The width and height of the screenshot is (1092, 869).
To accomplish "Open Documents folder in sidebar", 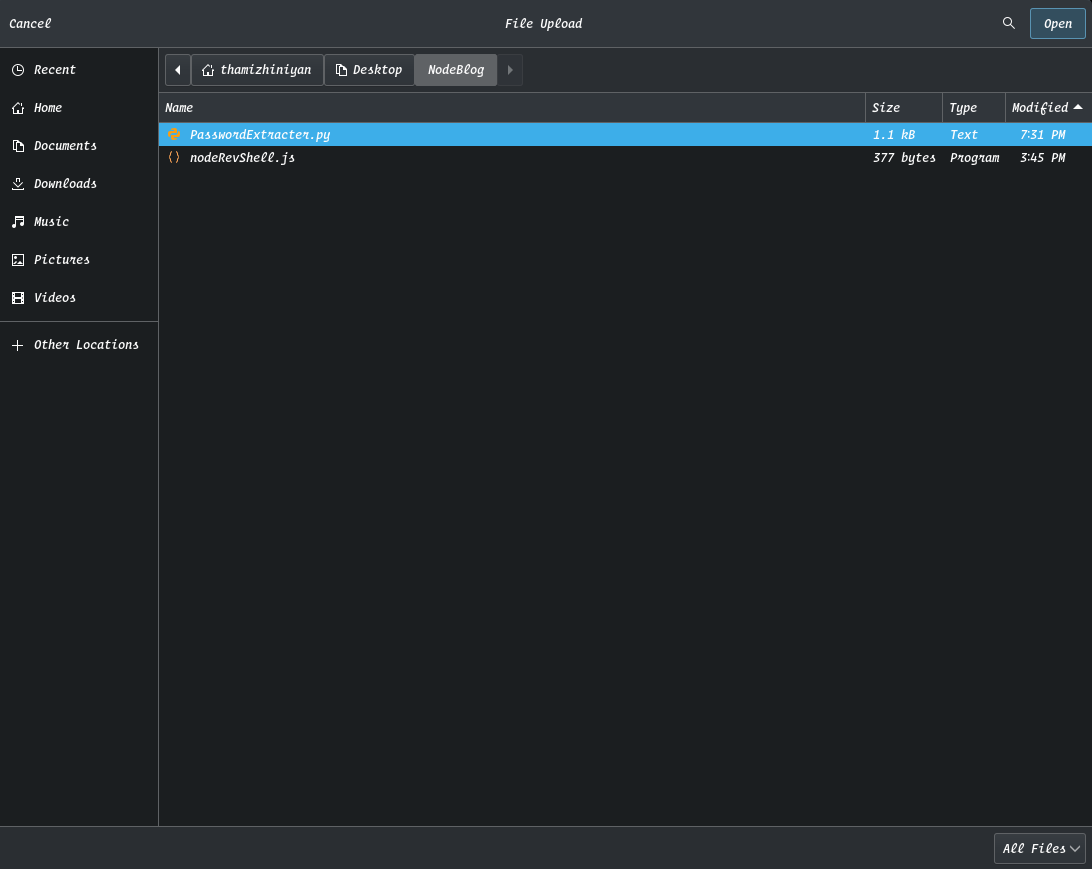I will (x=64, y=146).
